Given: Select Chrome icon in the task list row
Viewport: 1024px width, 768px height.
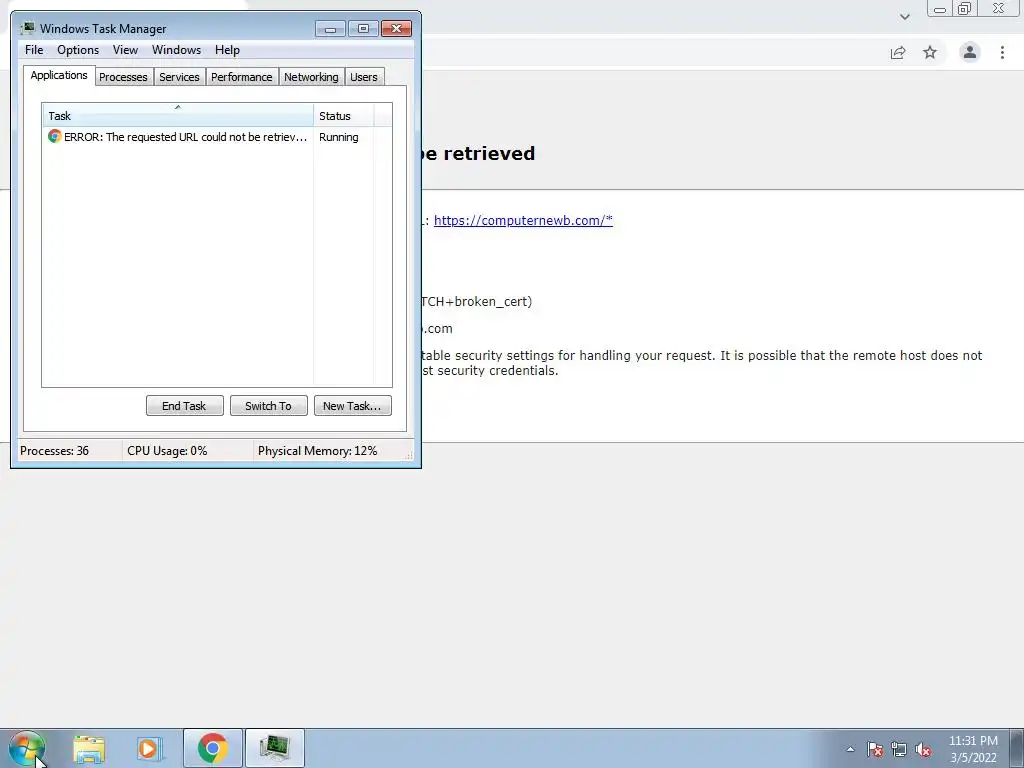Looking at the screenshot, I should 55,136.
